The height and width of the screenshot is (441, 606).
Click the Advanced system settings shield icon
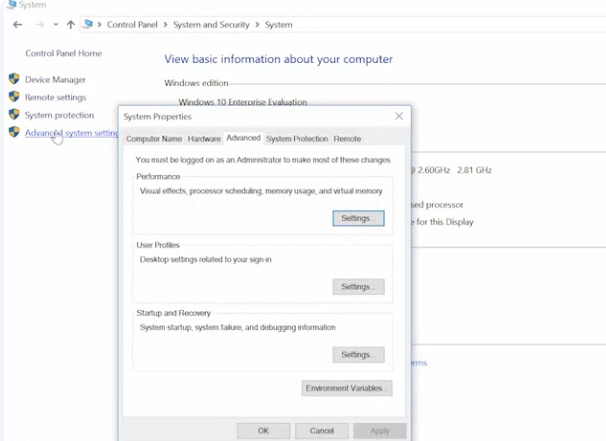tap(14, 132)
